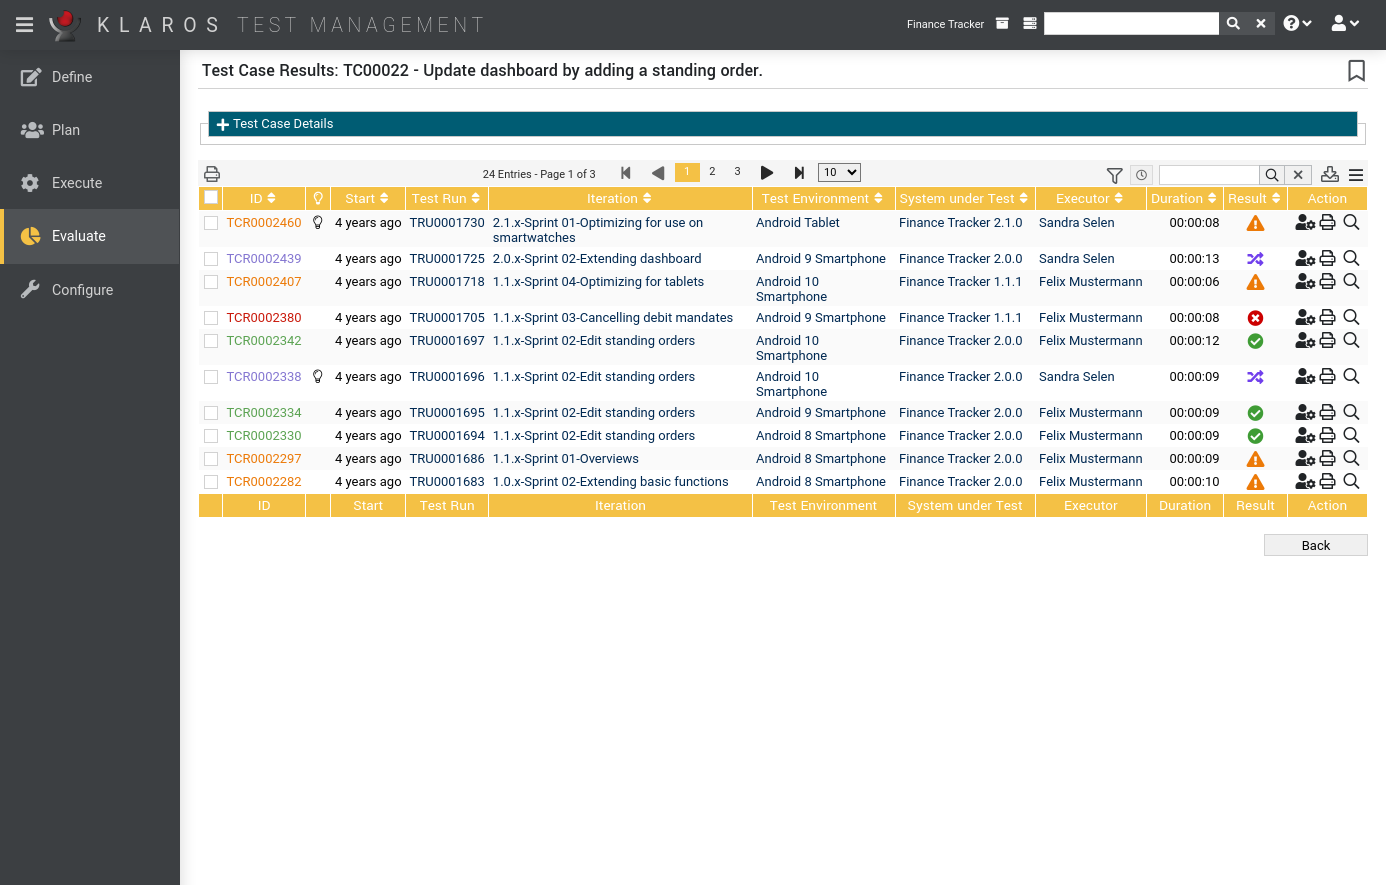Image resolution: width=1386 pixels, height=885 pixels.
Task: Open result TCR0002330 link
Action: click(x=264, y=436)
